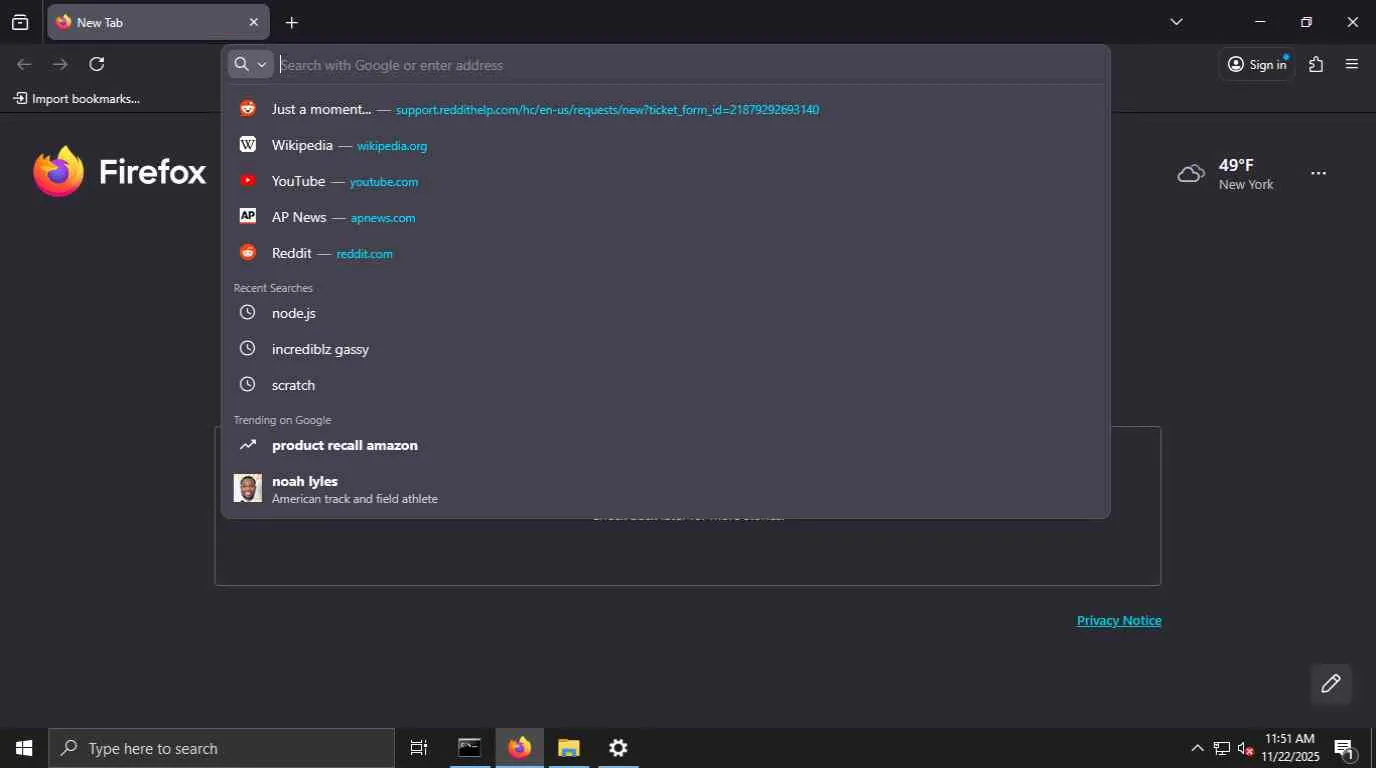This screenshot has width=1376, height=768.
Task: Click the Firefox taskbar icon
Action: (519, 748)
